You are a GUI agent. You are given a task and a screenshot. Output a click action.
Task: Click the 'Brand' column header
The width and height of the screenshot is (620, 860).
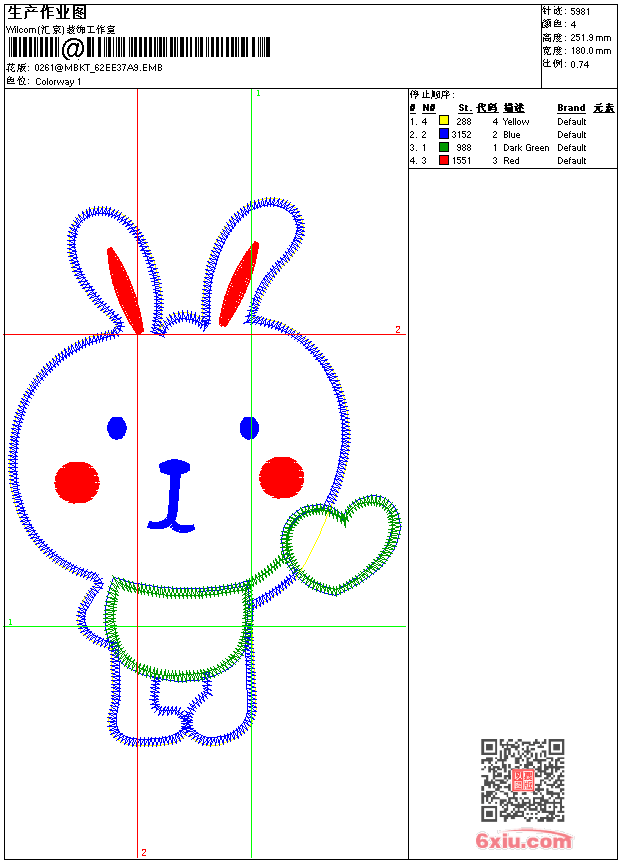tap(571, 108)
